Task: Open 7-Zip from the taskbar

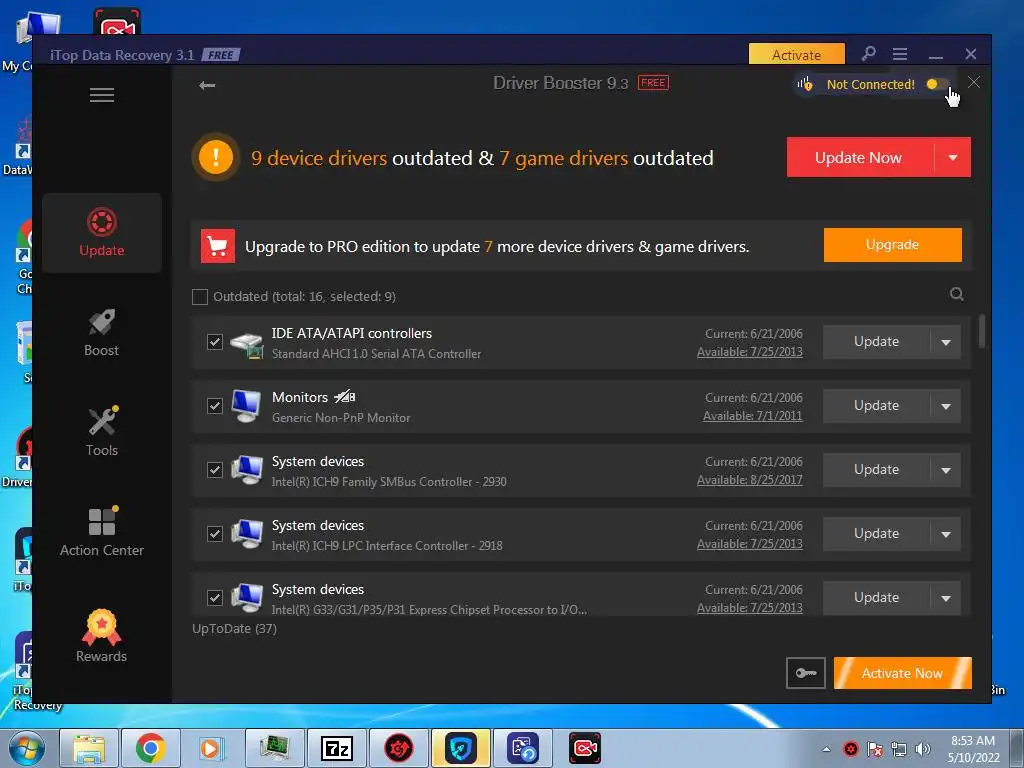Action: (337, 748)
